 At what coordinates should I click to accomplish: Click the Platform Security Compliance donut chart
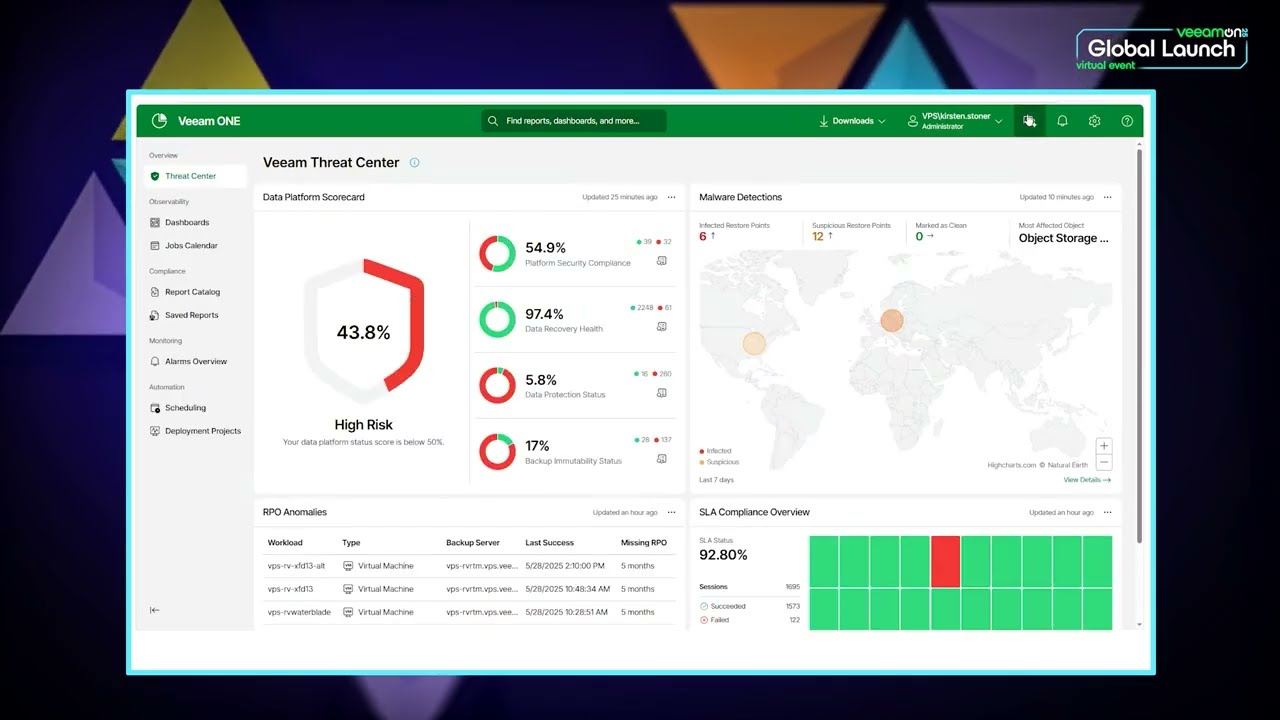tap(497, 254)
